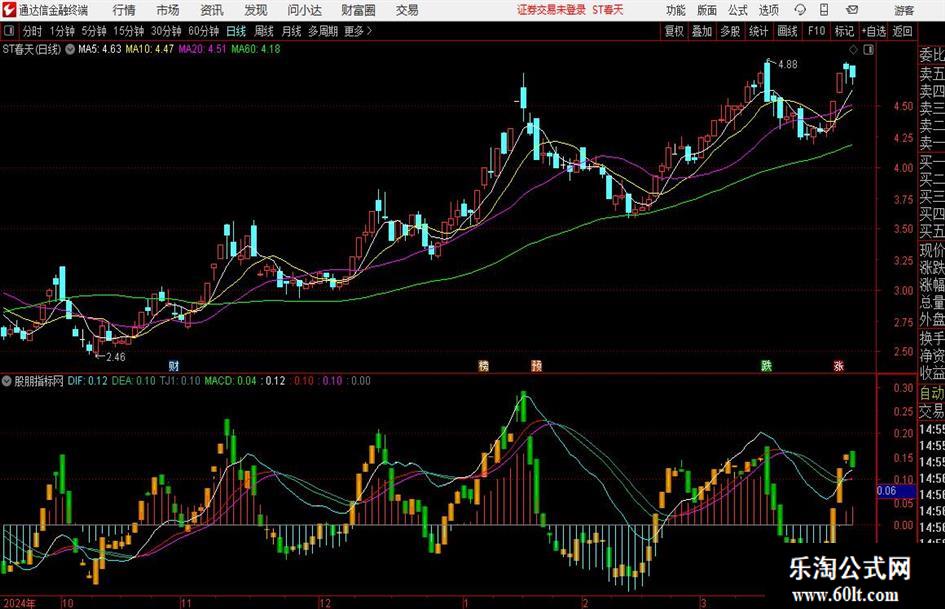Screen dimensions: 945x609
Task: Click the MA5: 4.63 indicator value
Action: click(x=99, y=49)
